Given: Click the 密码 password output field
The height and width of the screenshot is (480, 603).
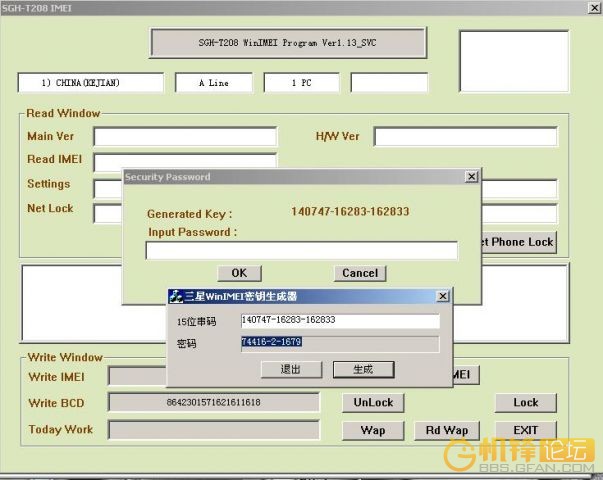Looking at the screenshot, I should (x=340, y=343).
